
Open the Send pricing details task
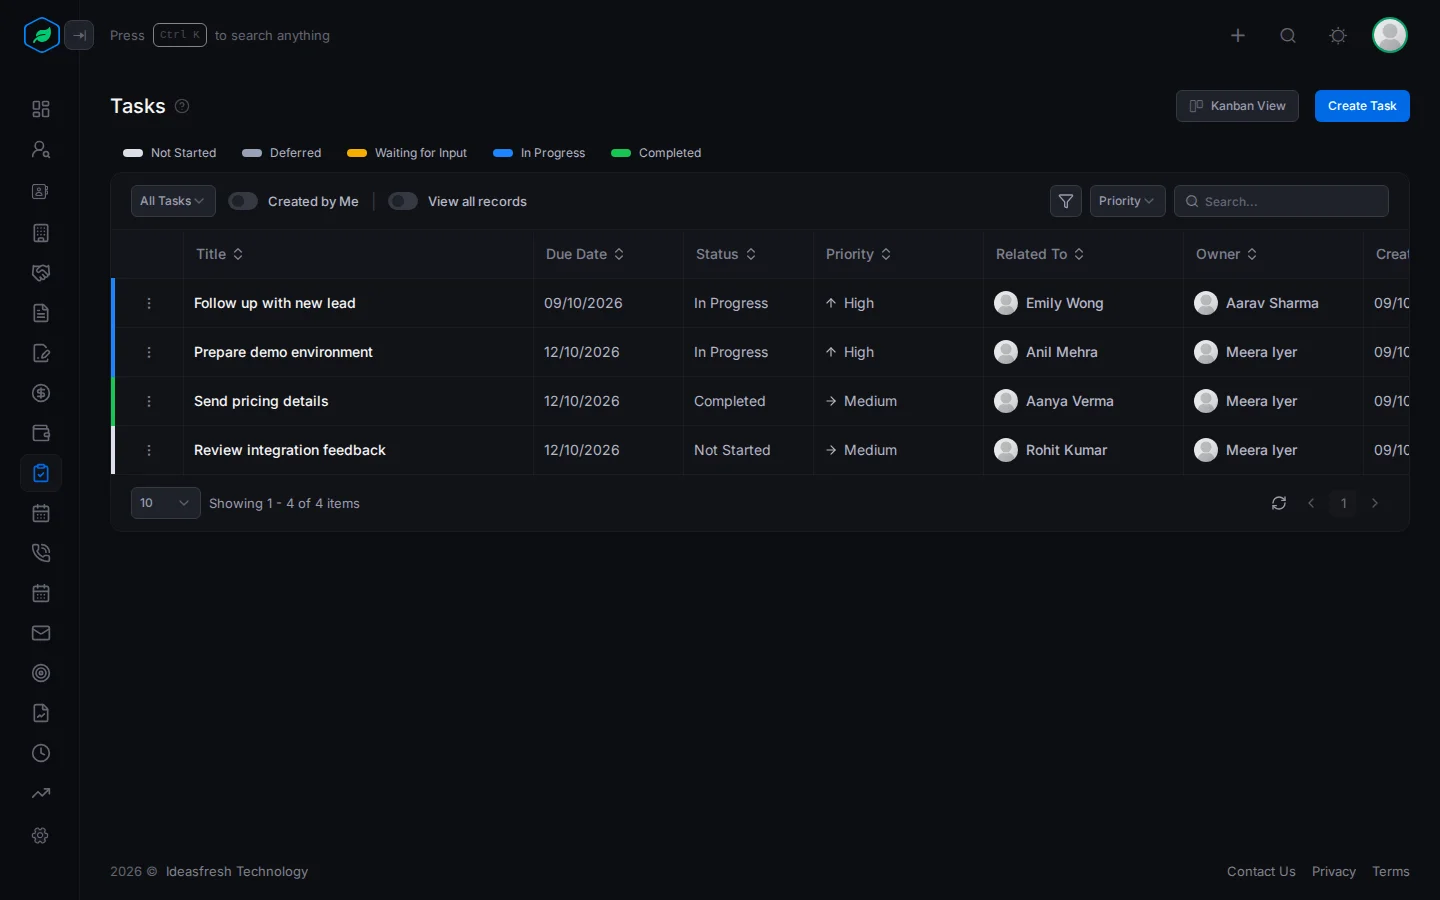pos(261,401)
